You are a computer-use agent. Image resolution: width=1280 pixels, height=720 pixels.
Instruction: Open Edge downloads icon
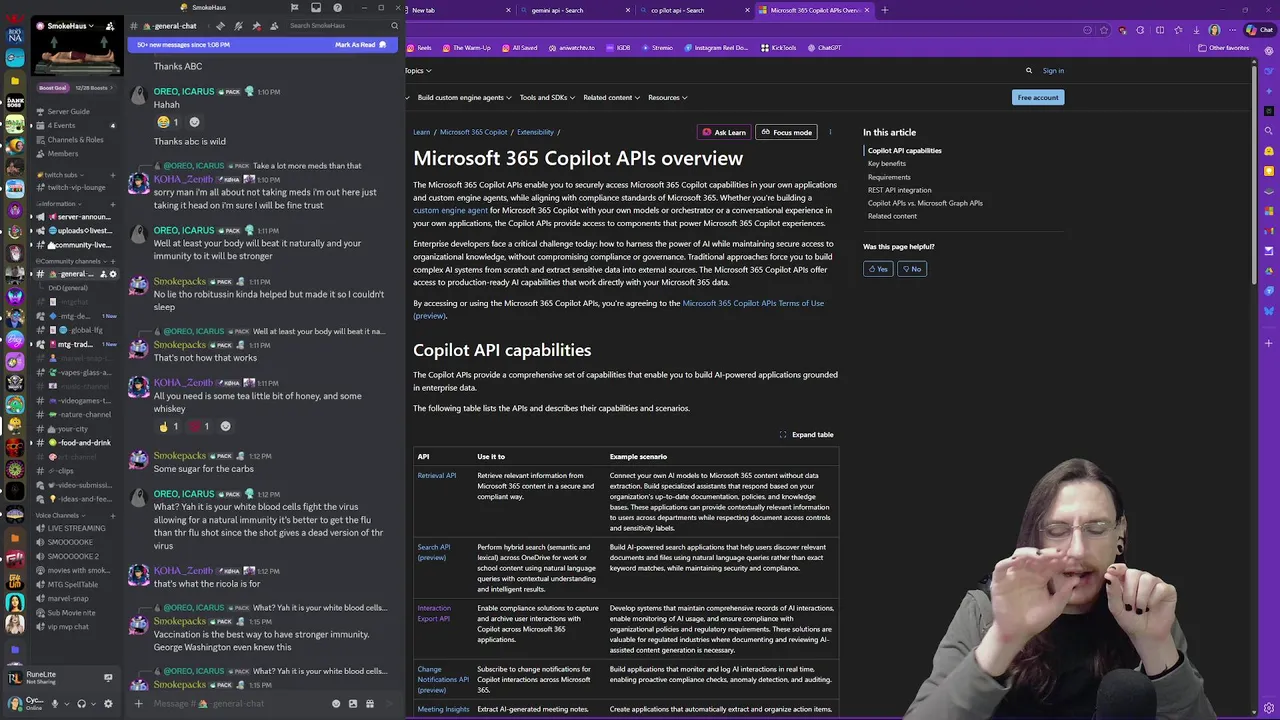click(1196, 30)
